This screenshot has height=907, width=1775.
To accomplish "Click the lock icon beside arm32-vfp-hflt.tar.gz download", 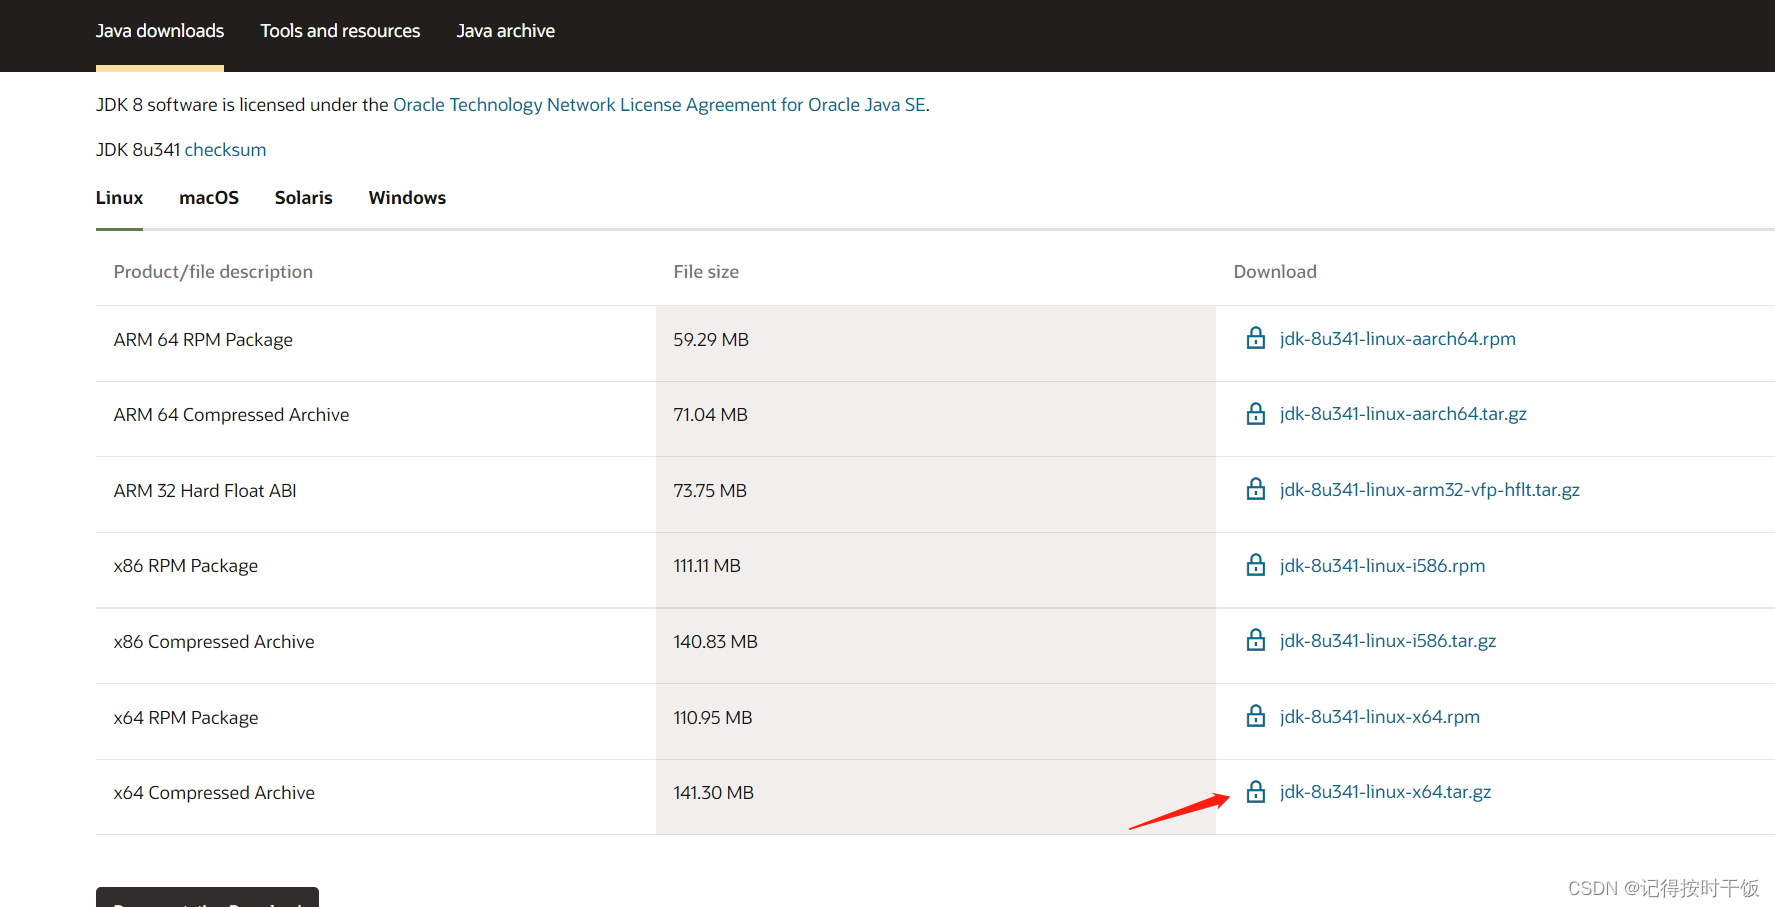I will tap(1256, 489).
